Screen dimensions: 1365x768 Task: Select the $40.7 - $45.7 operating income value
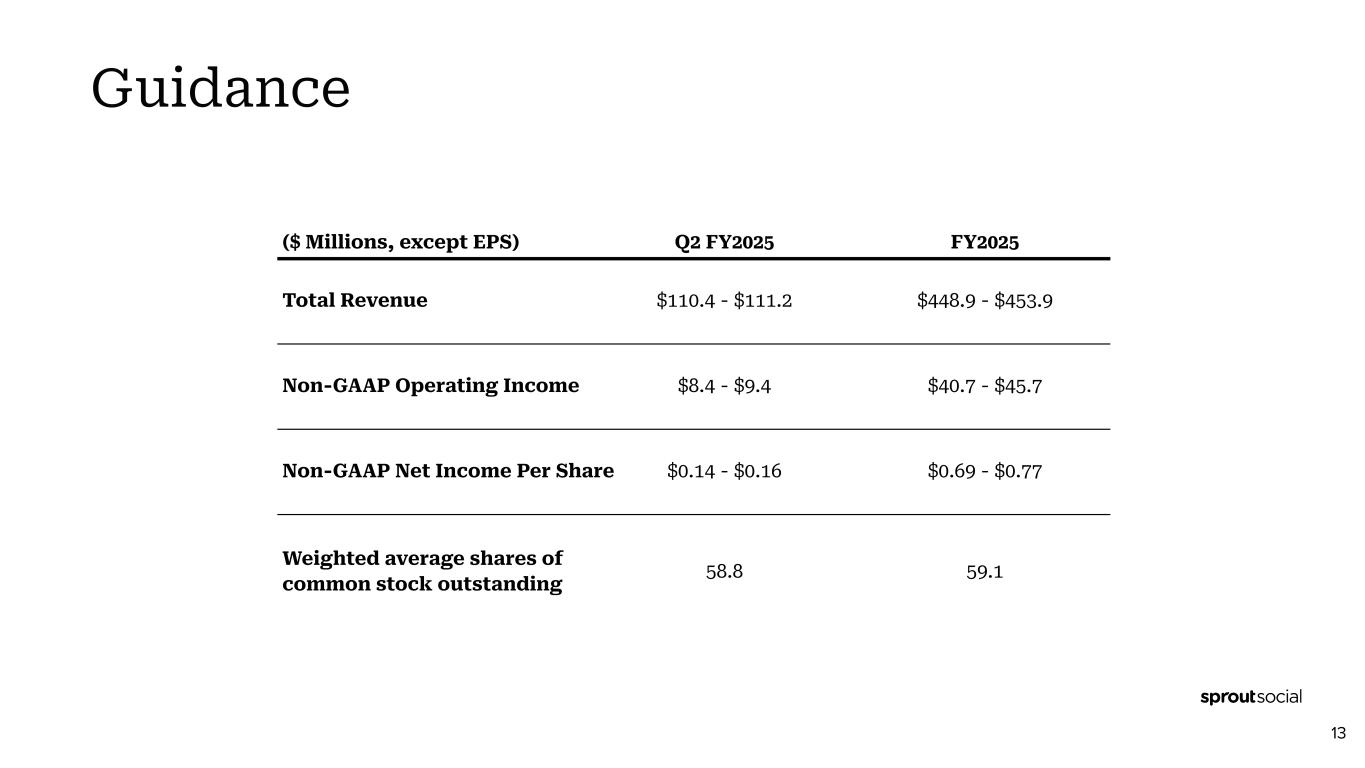coord(984,385)
